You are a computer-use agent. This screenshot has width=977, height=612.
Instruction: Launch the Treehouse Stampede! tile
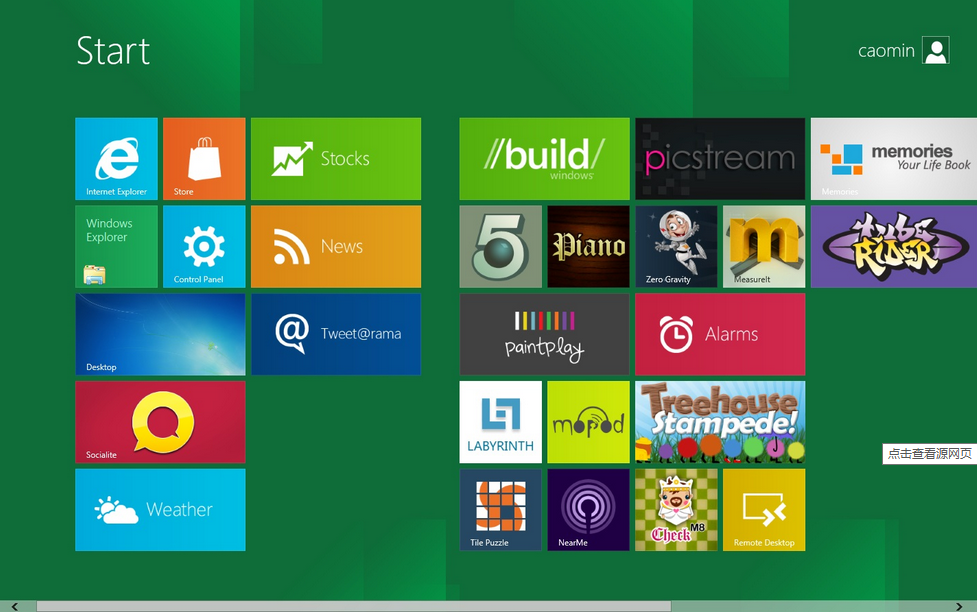(x=720, y=422)
